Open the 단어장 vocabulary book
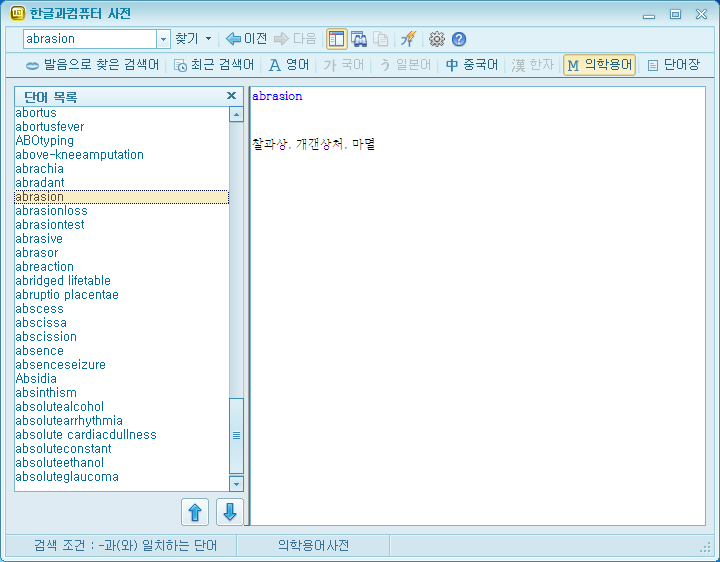Image resolution: width=720 pixels, height=562 pixels. point(673,65)
